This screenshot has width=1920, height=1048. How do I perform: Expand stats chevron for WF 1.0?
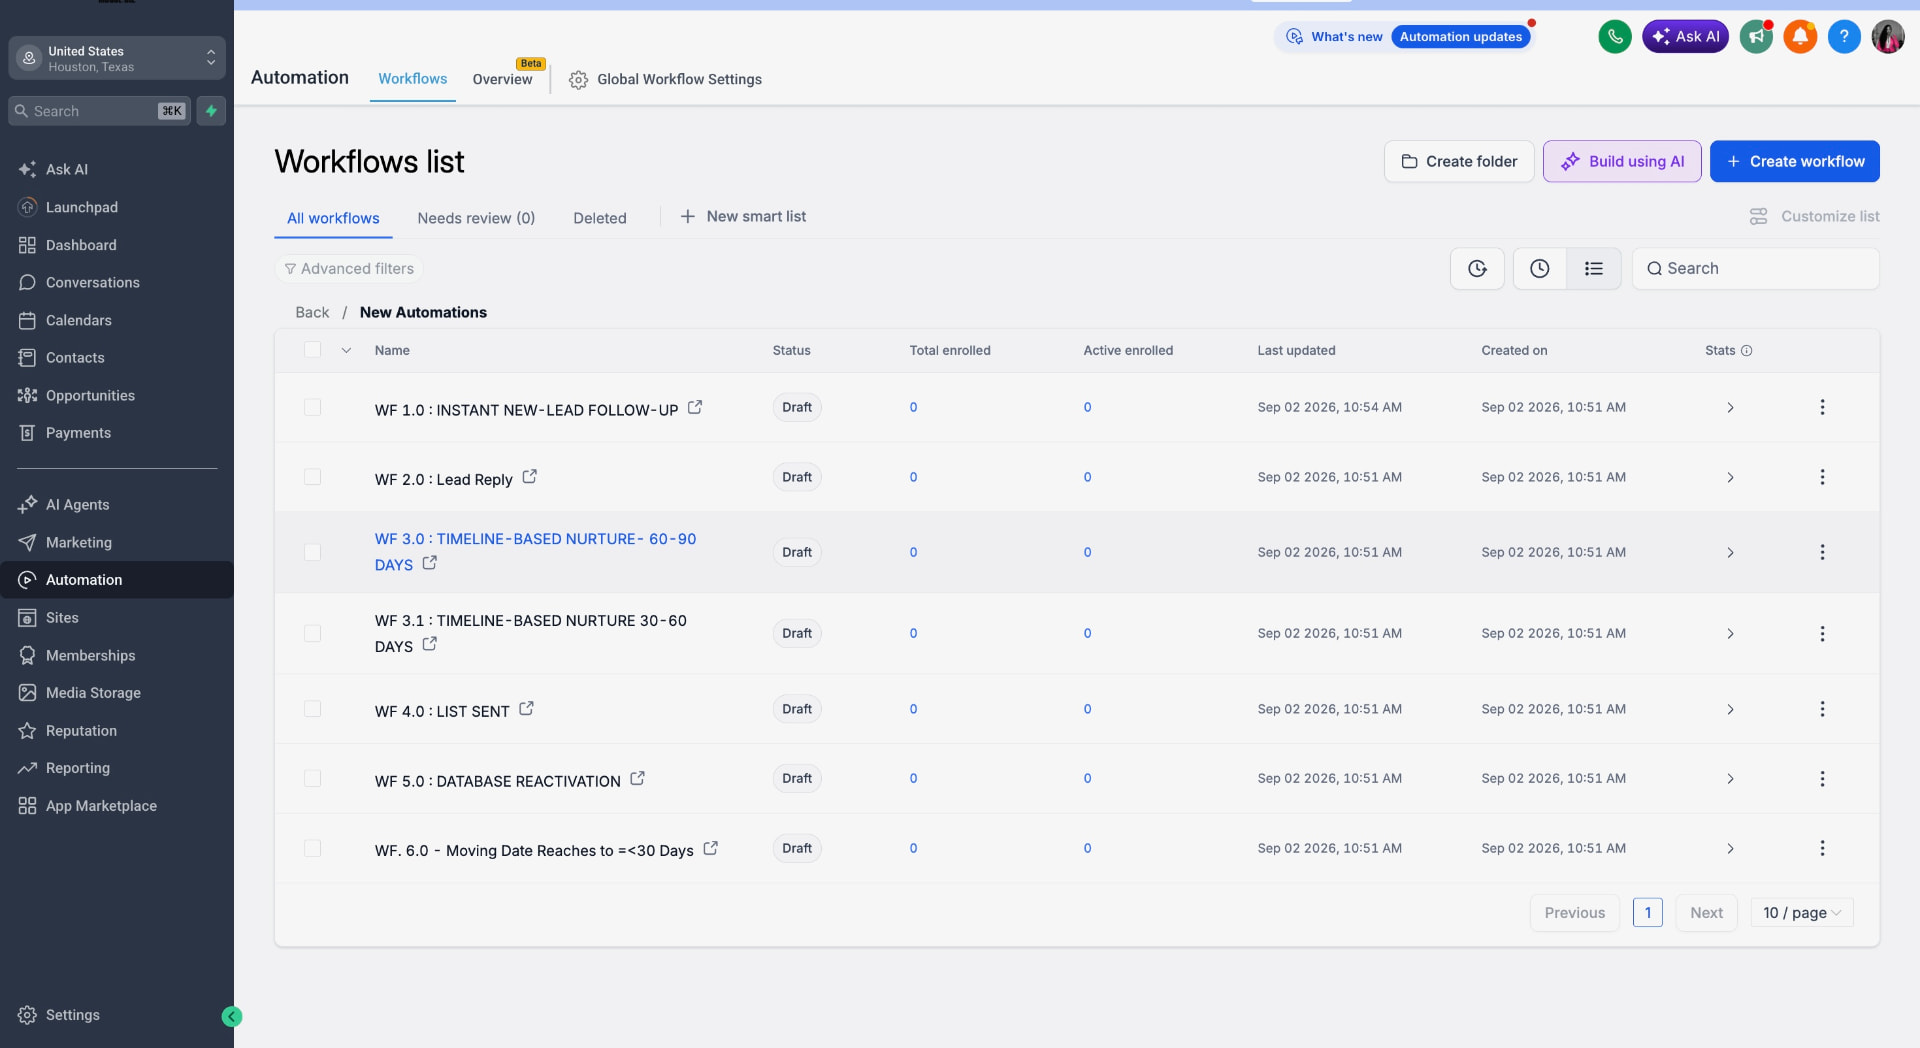1730,407
